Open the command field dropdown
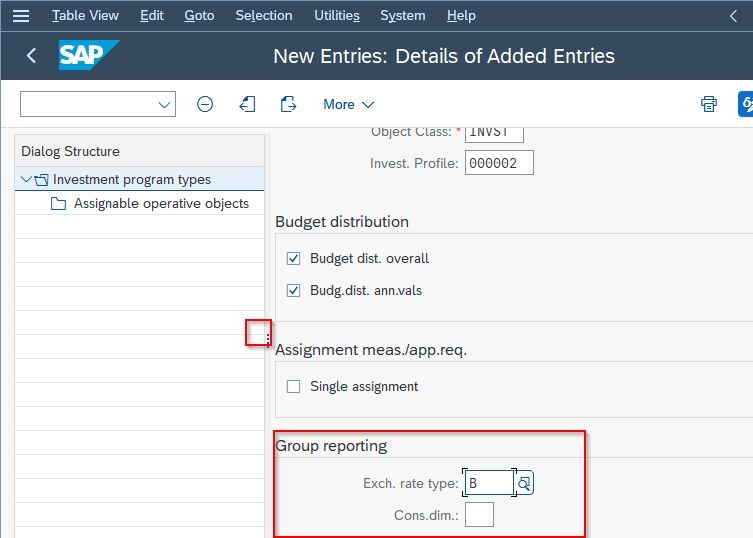 tap(164, 104)
